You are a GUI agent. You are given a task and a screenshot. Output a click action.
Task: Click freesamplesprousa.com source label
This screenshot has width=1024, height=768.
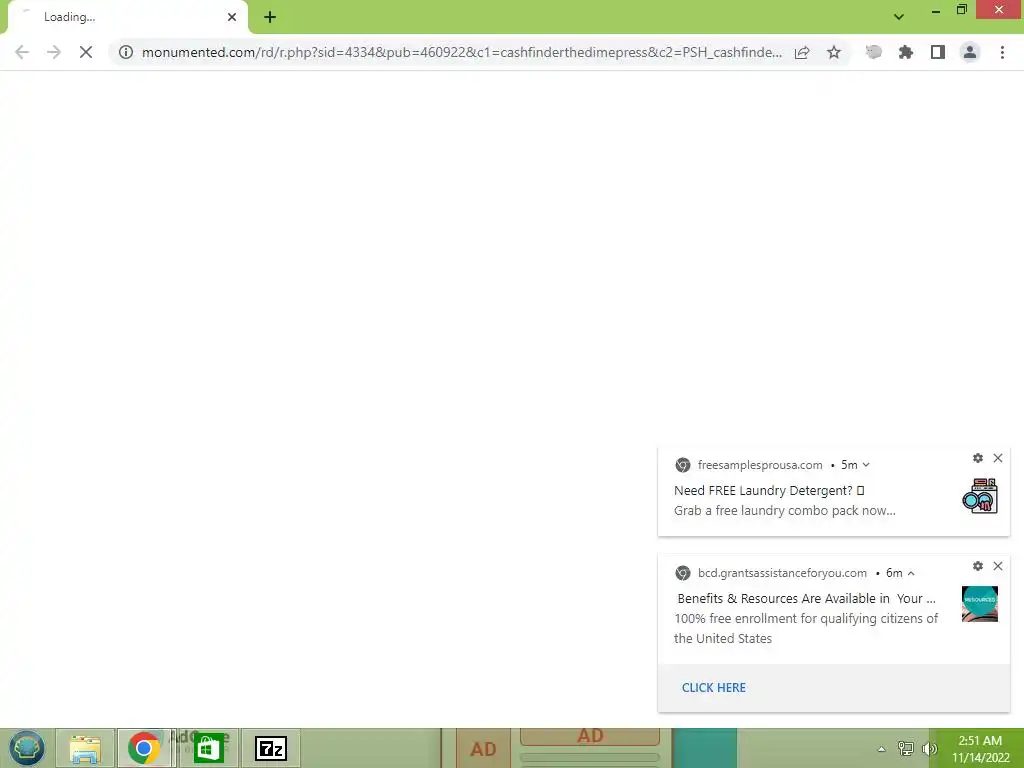[760, 465]
